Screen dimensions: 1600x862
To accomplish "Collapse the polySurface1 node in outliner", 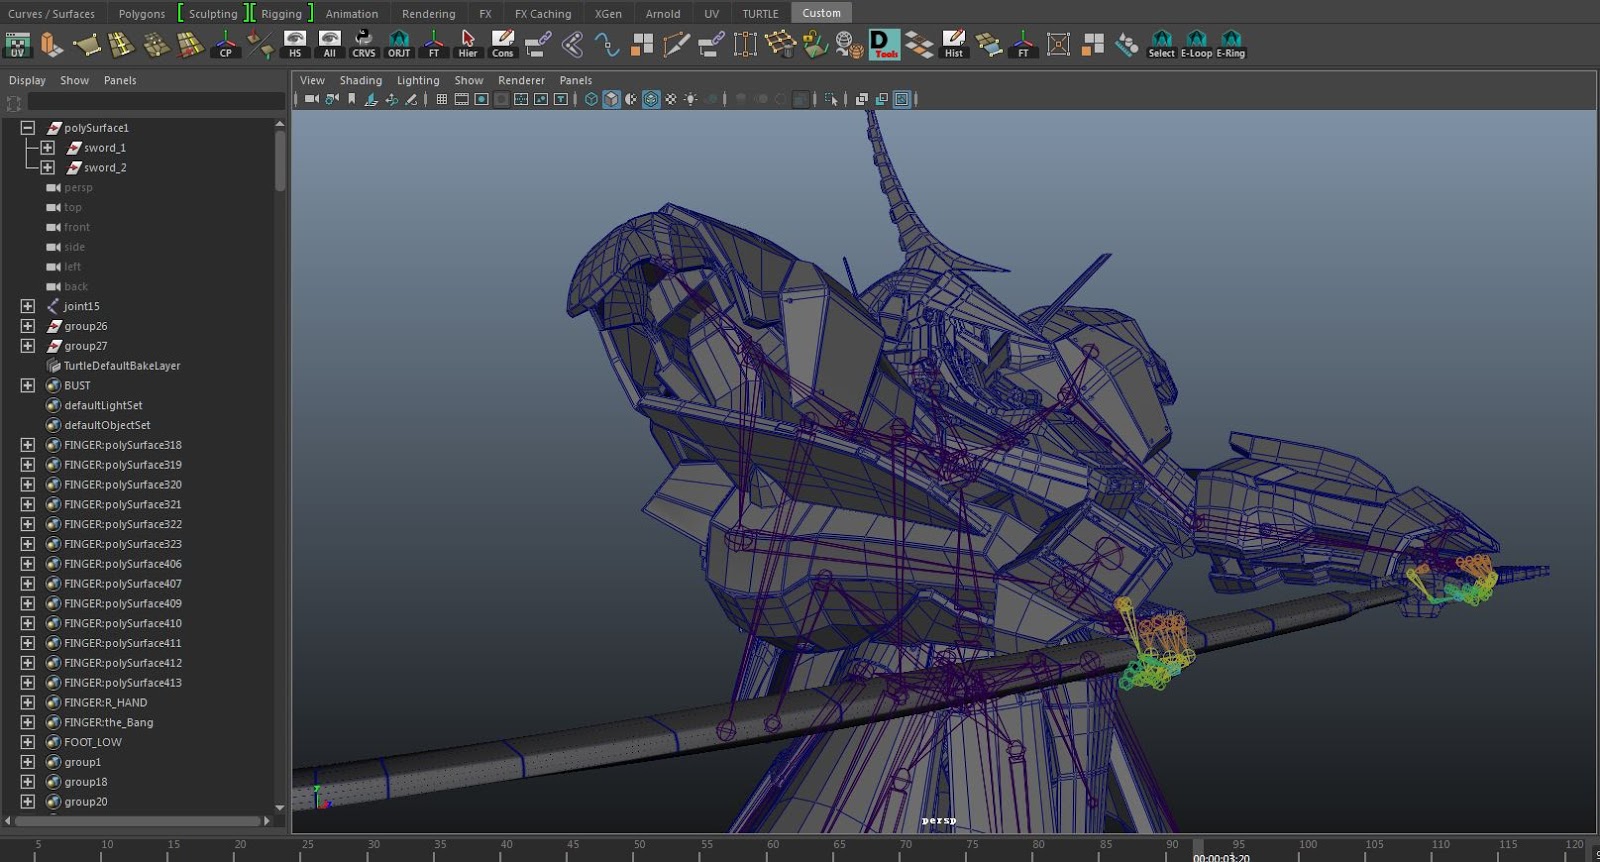I will (28, 128).
